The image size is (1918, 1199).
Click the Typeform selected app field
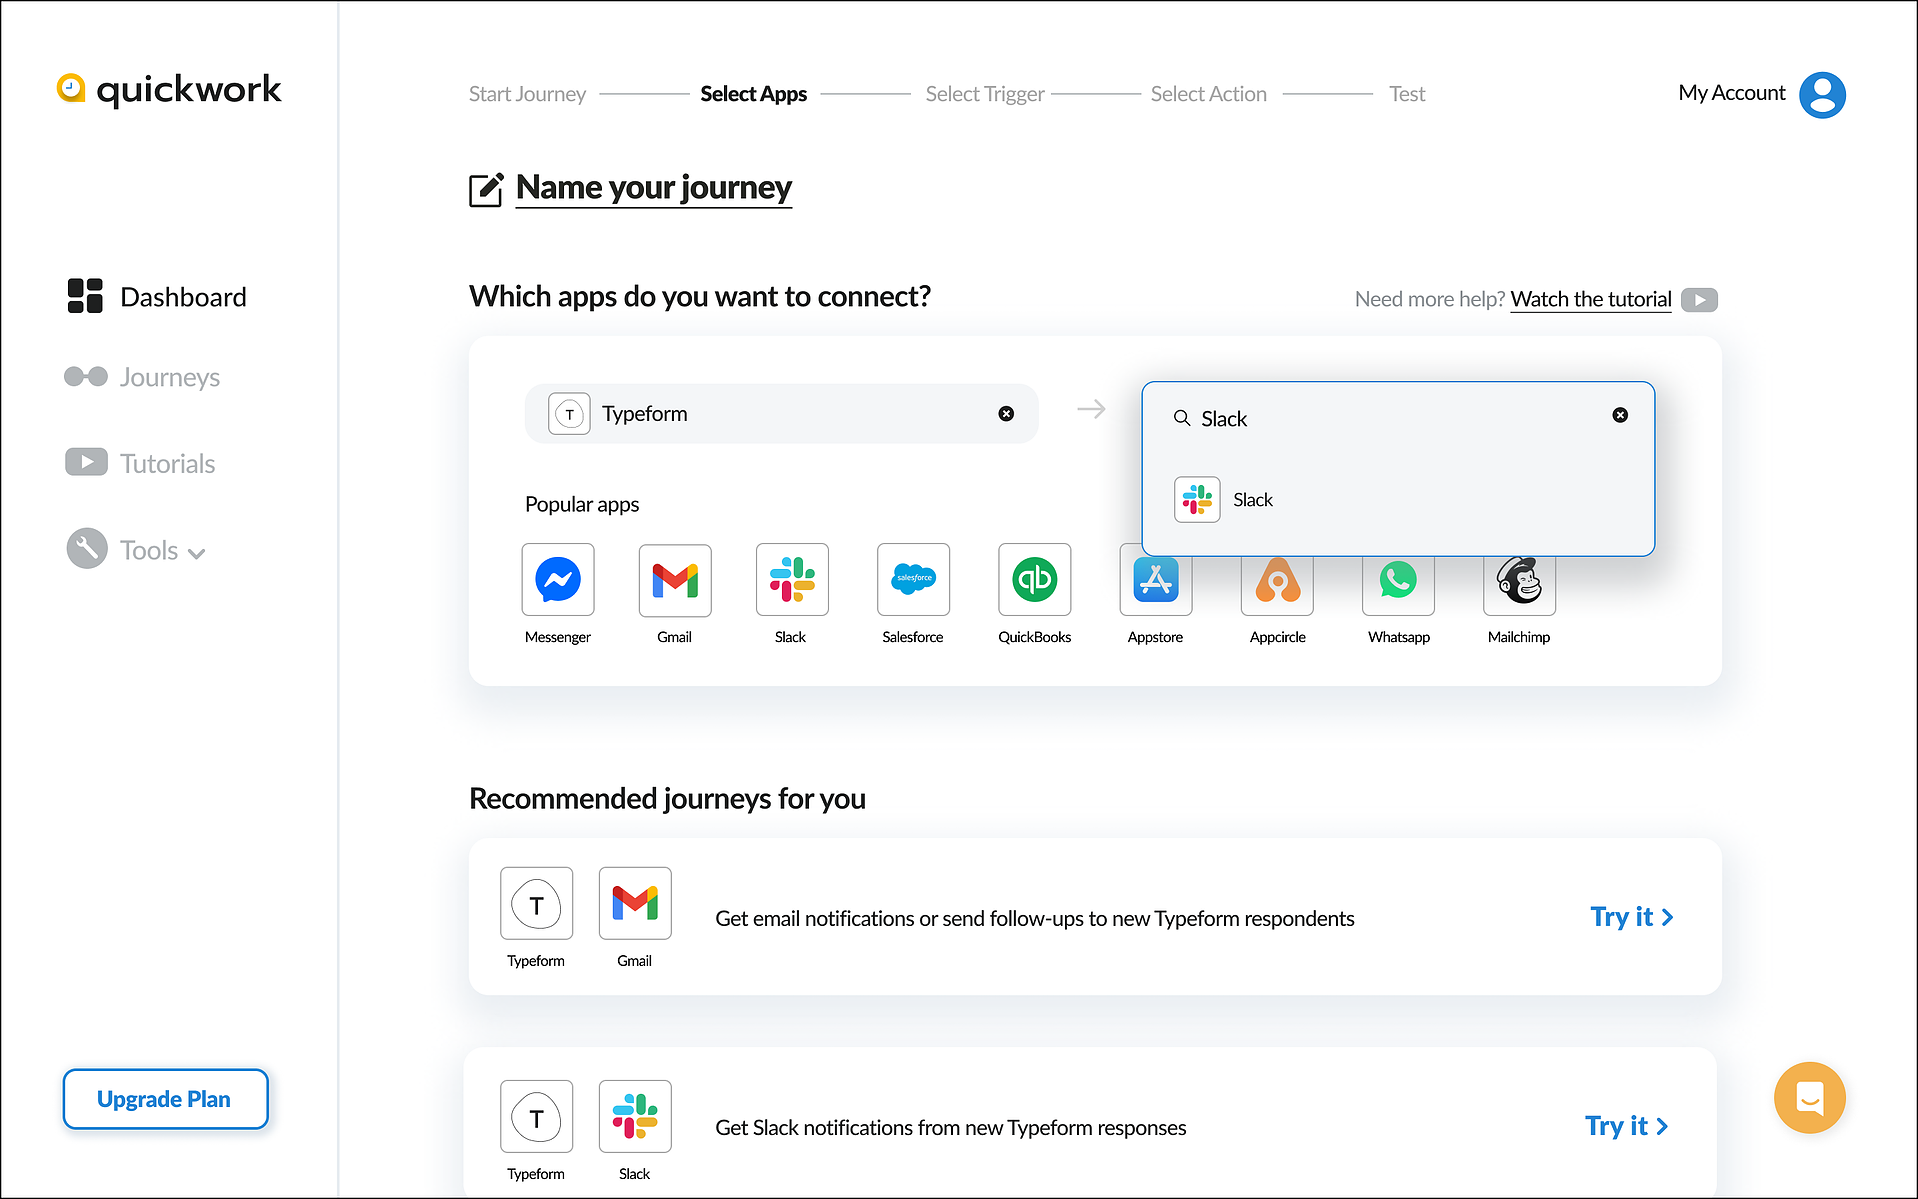pos(781,414)
